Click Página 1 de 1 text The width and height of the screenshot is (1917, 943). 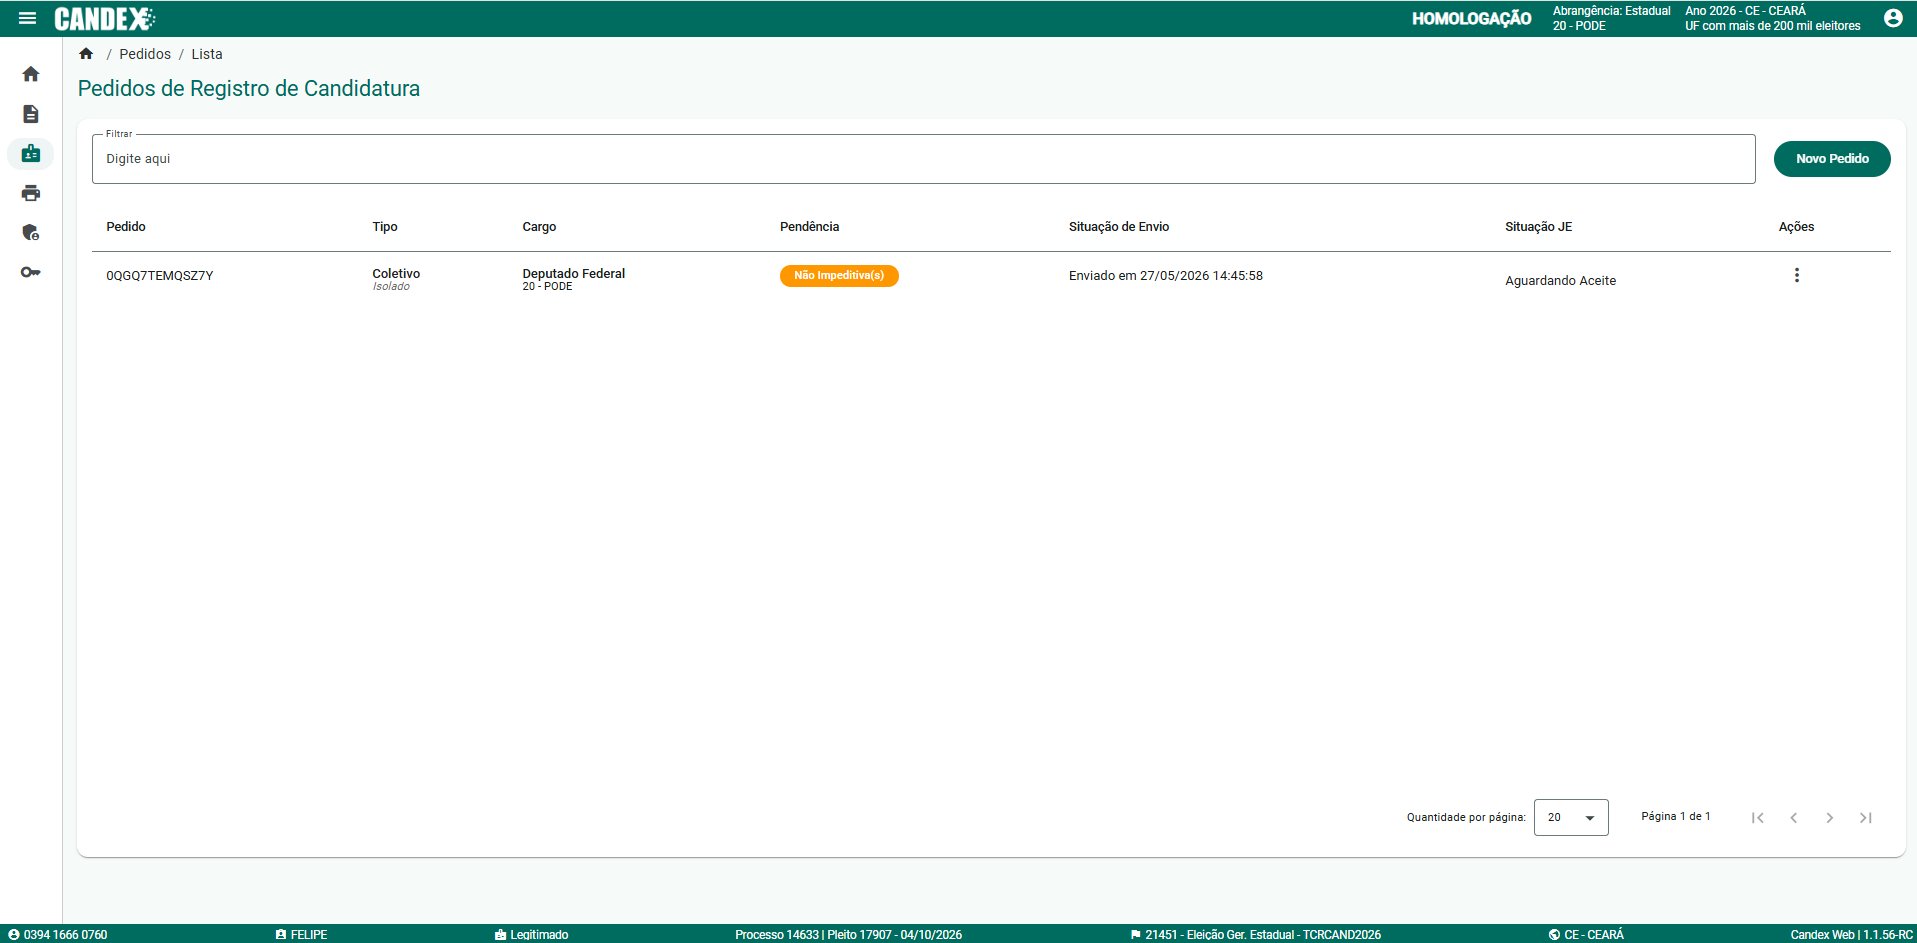click(x=1675, y=817)
